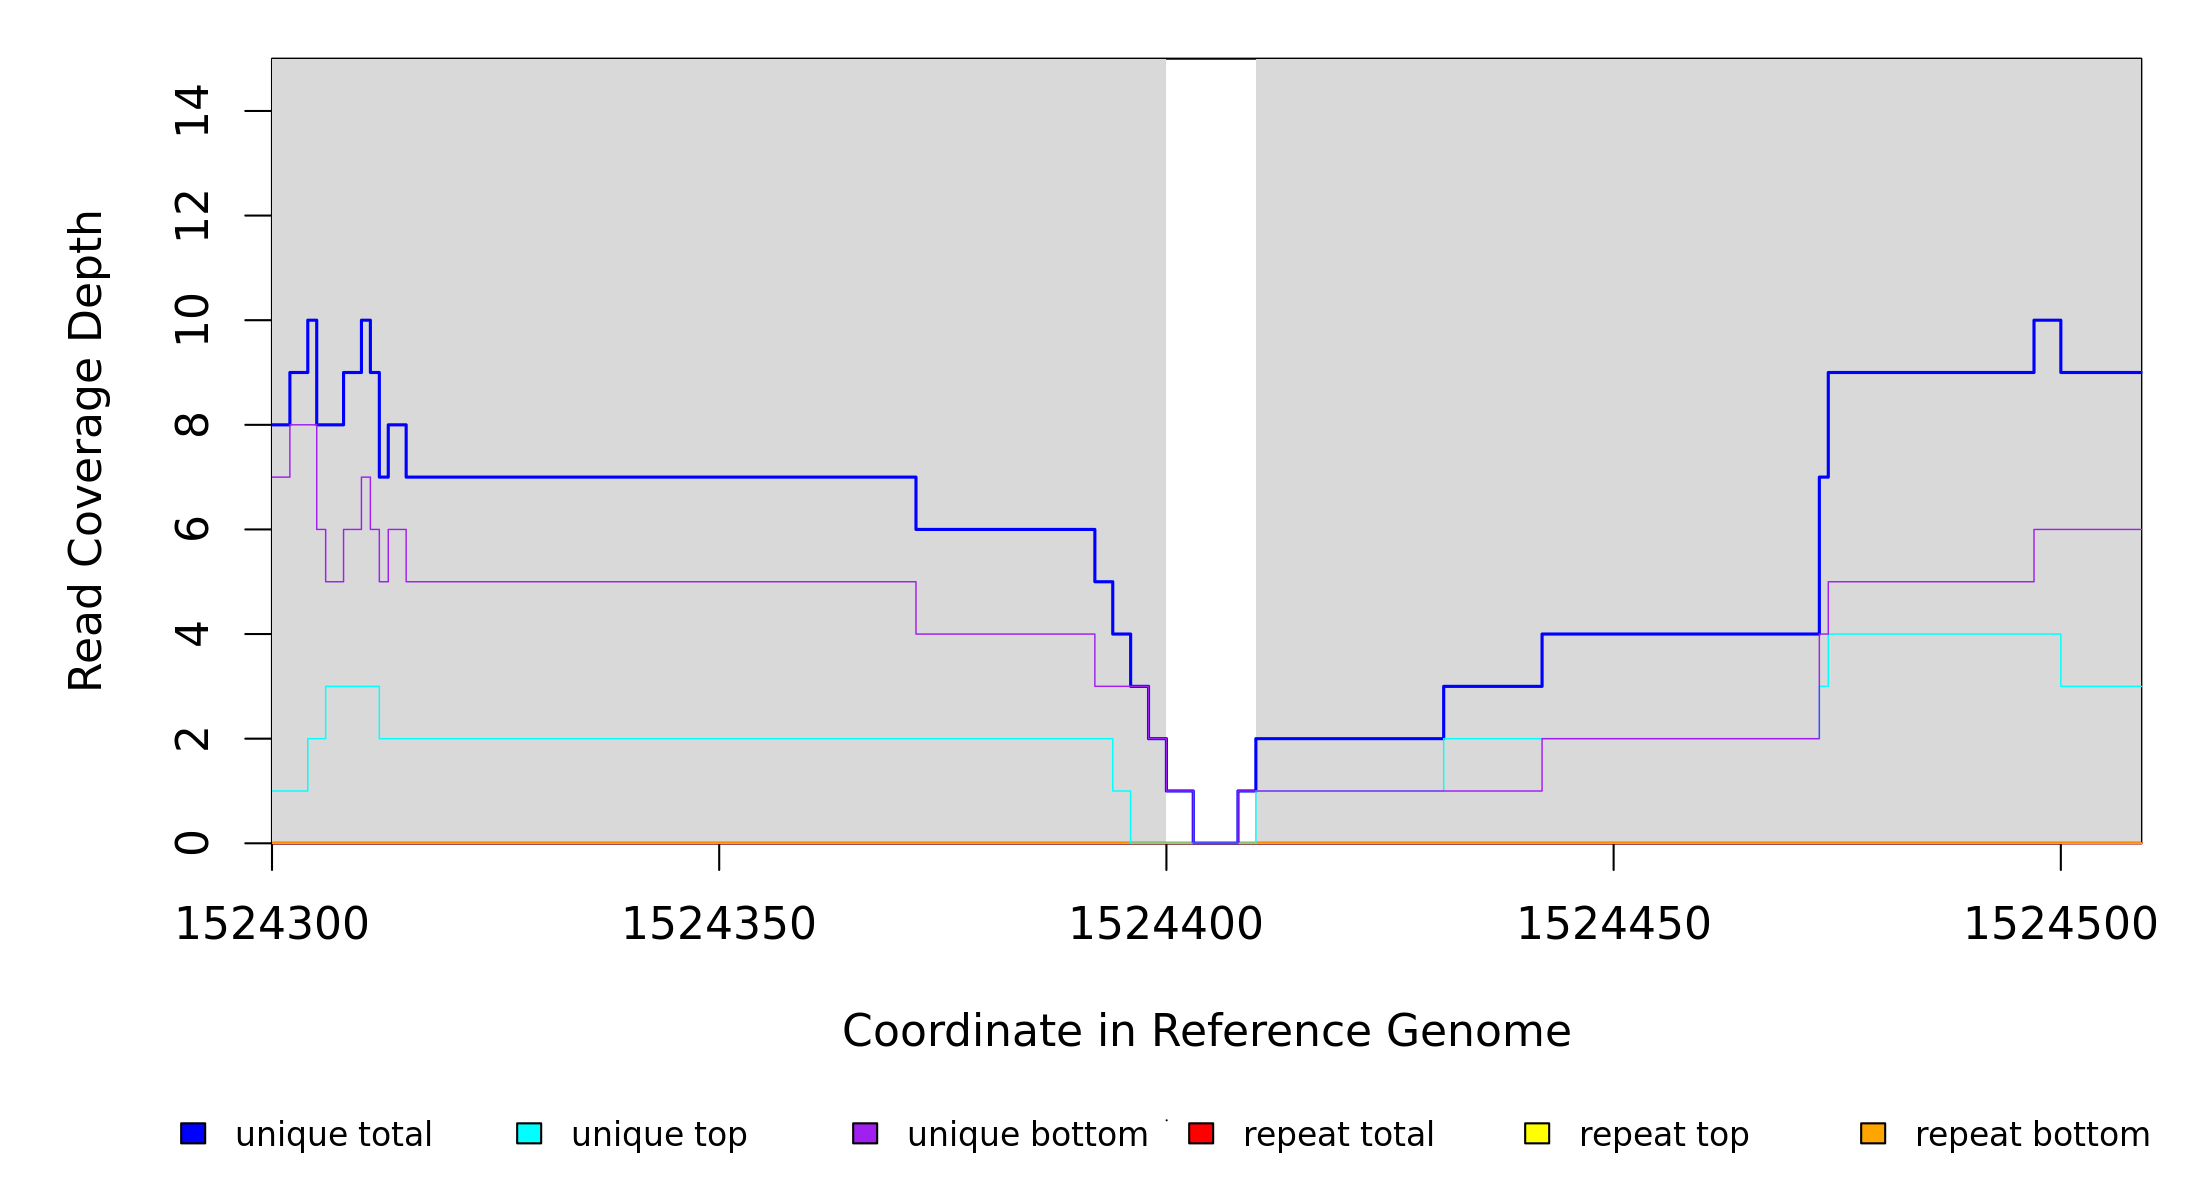This screenshot has height=1200, width=2200.
Task: Click the purple 'unique bottom' legend swatch
Action: 865,1133
